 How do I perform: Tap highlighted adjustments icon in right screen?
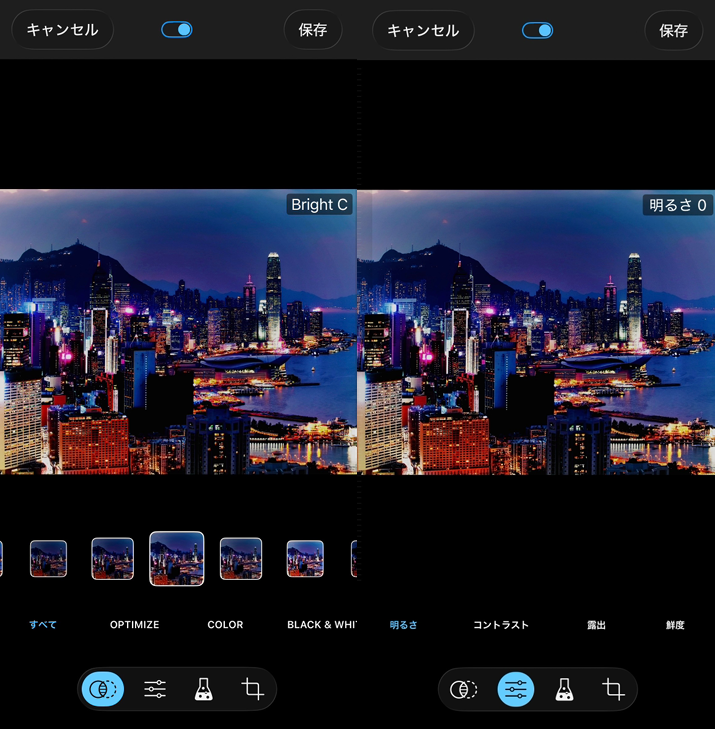(516, 689)
